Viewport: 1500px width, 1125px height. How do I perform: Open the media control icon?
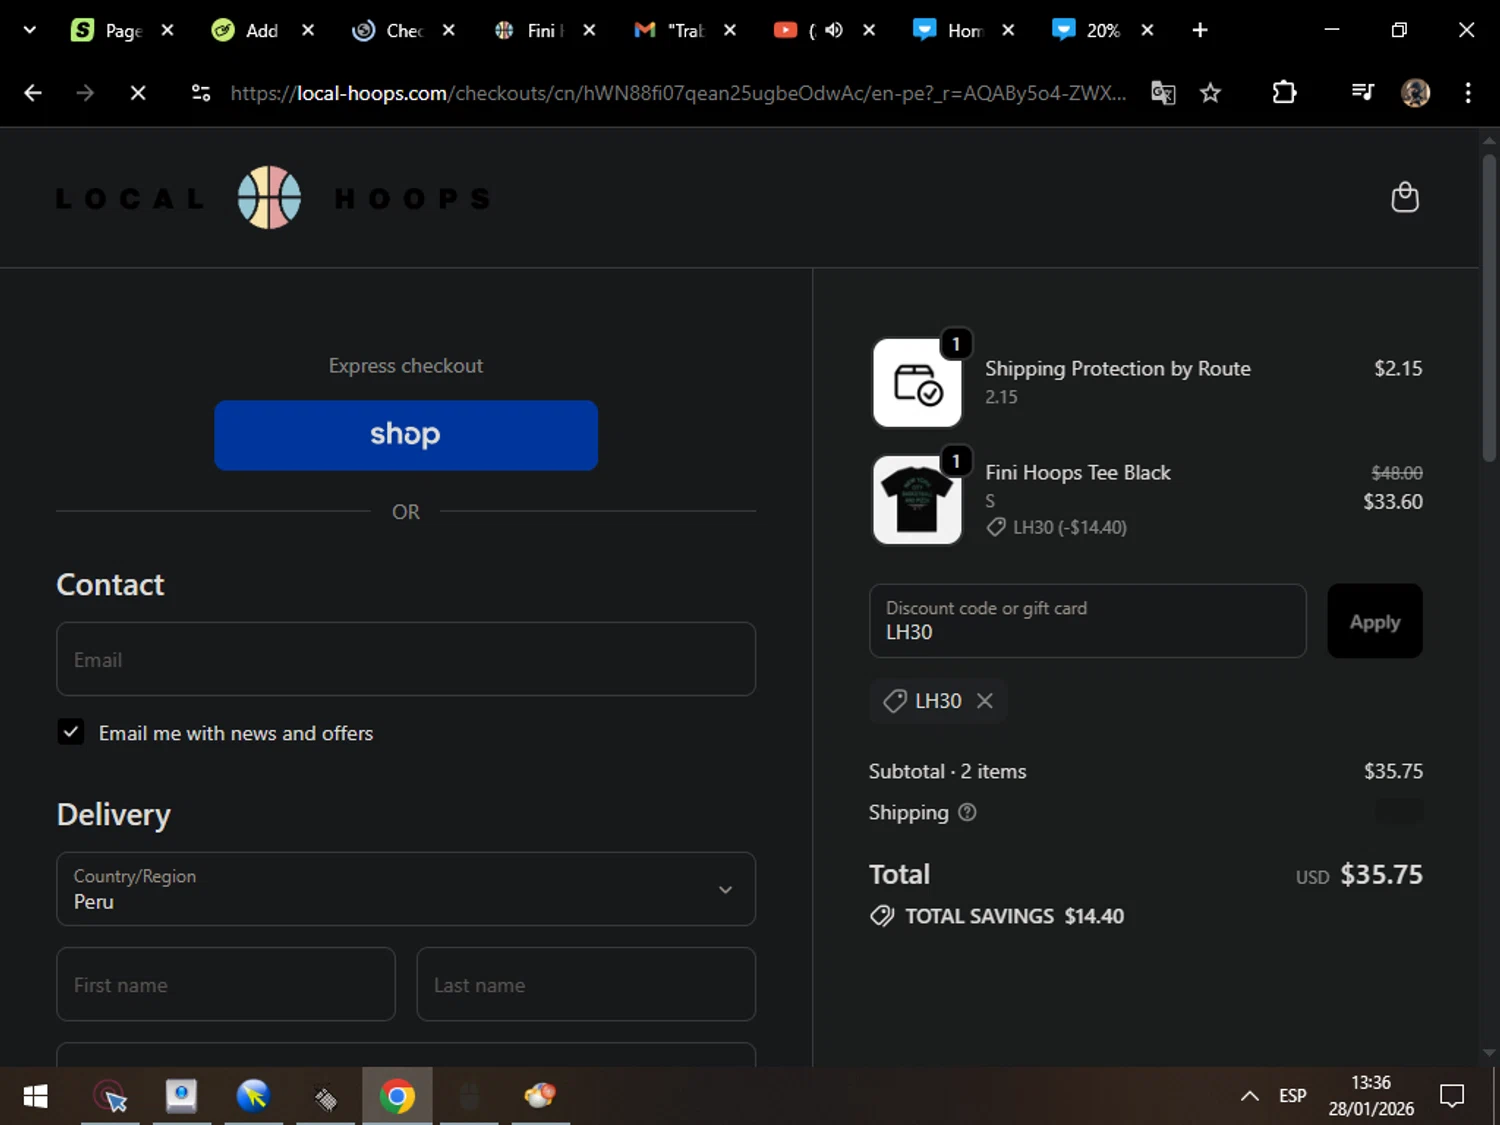pyautogui.click(x=1362, y=93)
